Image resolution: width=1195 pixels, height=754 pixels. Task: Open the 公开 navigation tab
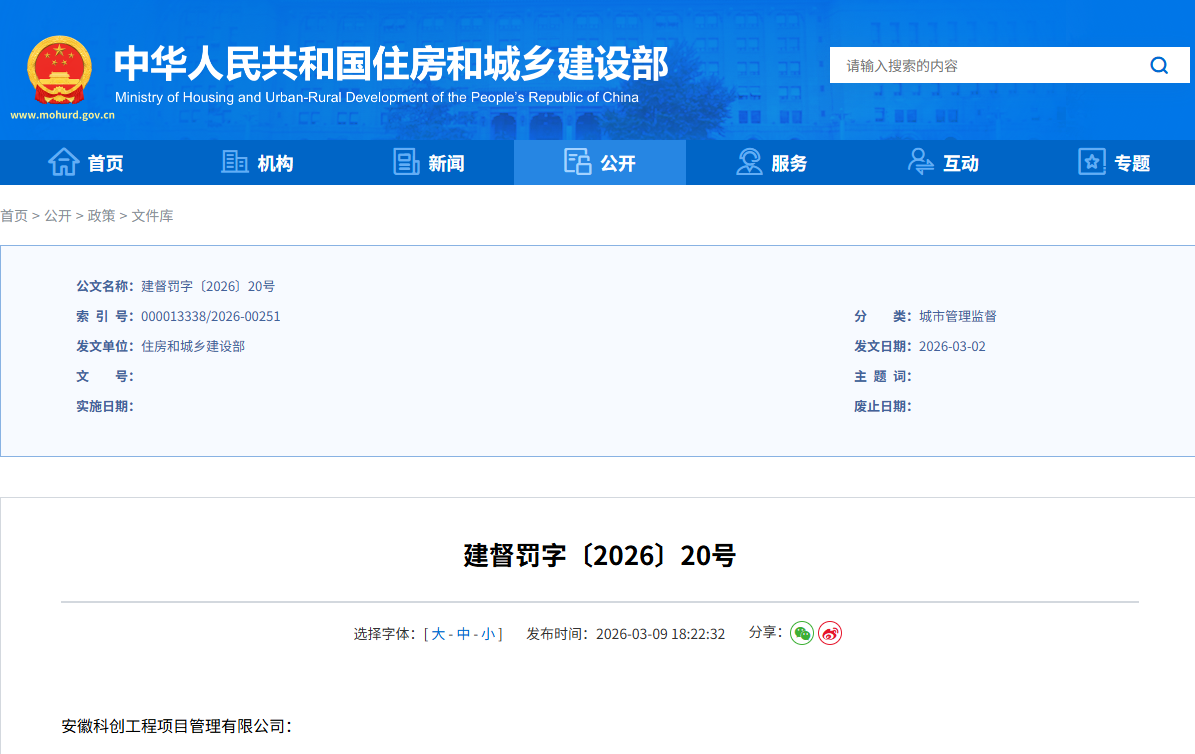(600, 162)
